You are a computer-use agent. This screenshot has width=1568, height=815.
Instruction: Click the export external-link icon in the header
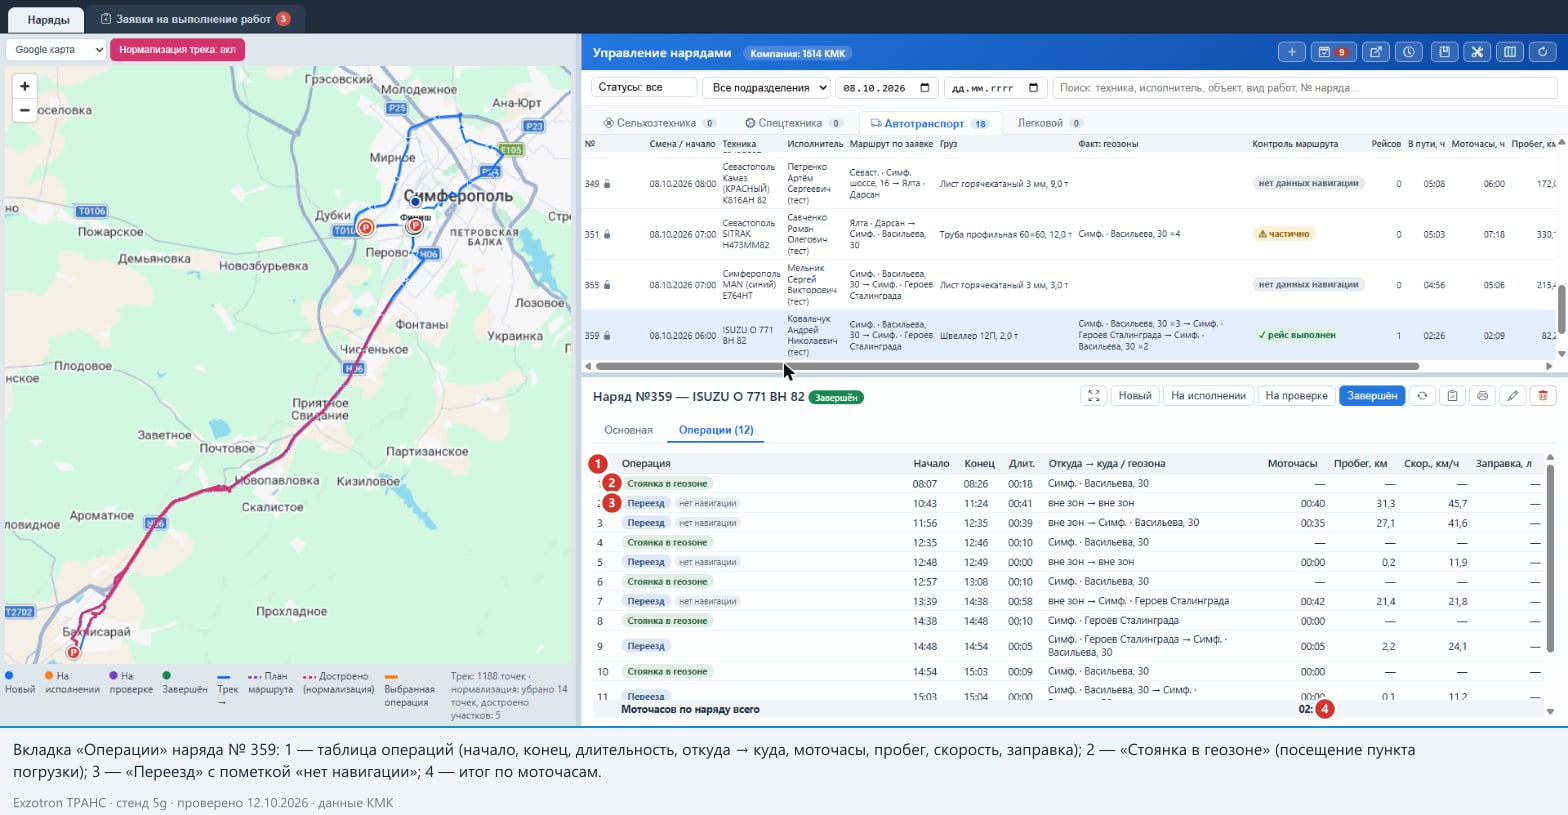(1376, 52)
